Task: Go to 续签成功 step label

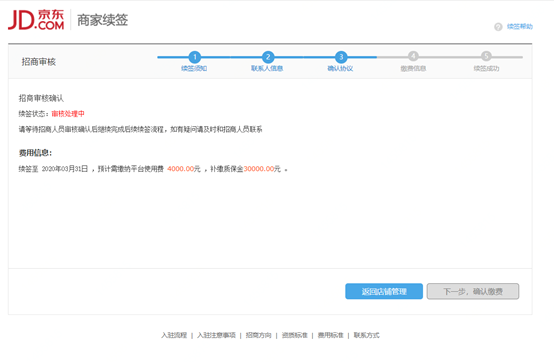Action: (487, 68)
